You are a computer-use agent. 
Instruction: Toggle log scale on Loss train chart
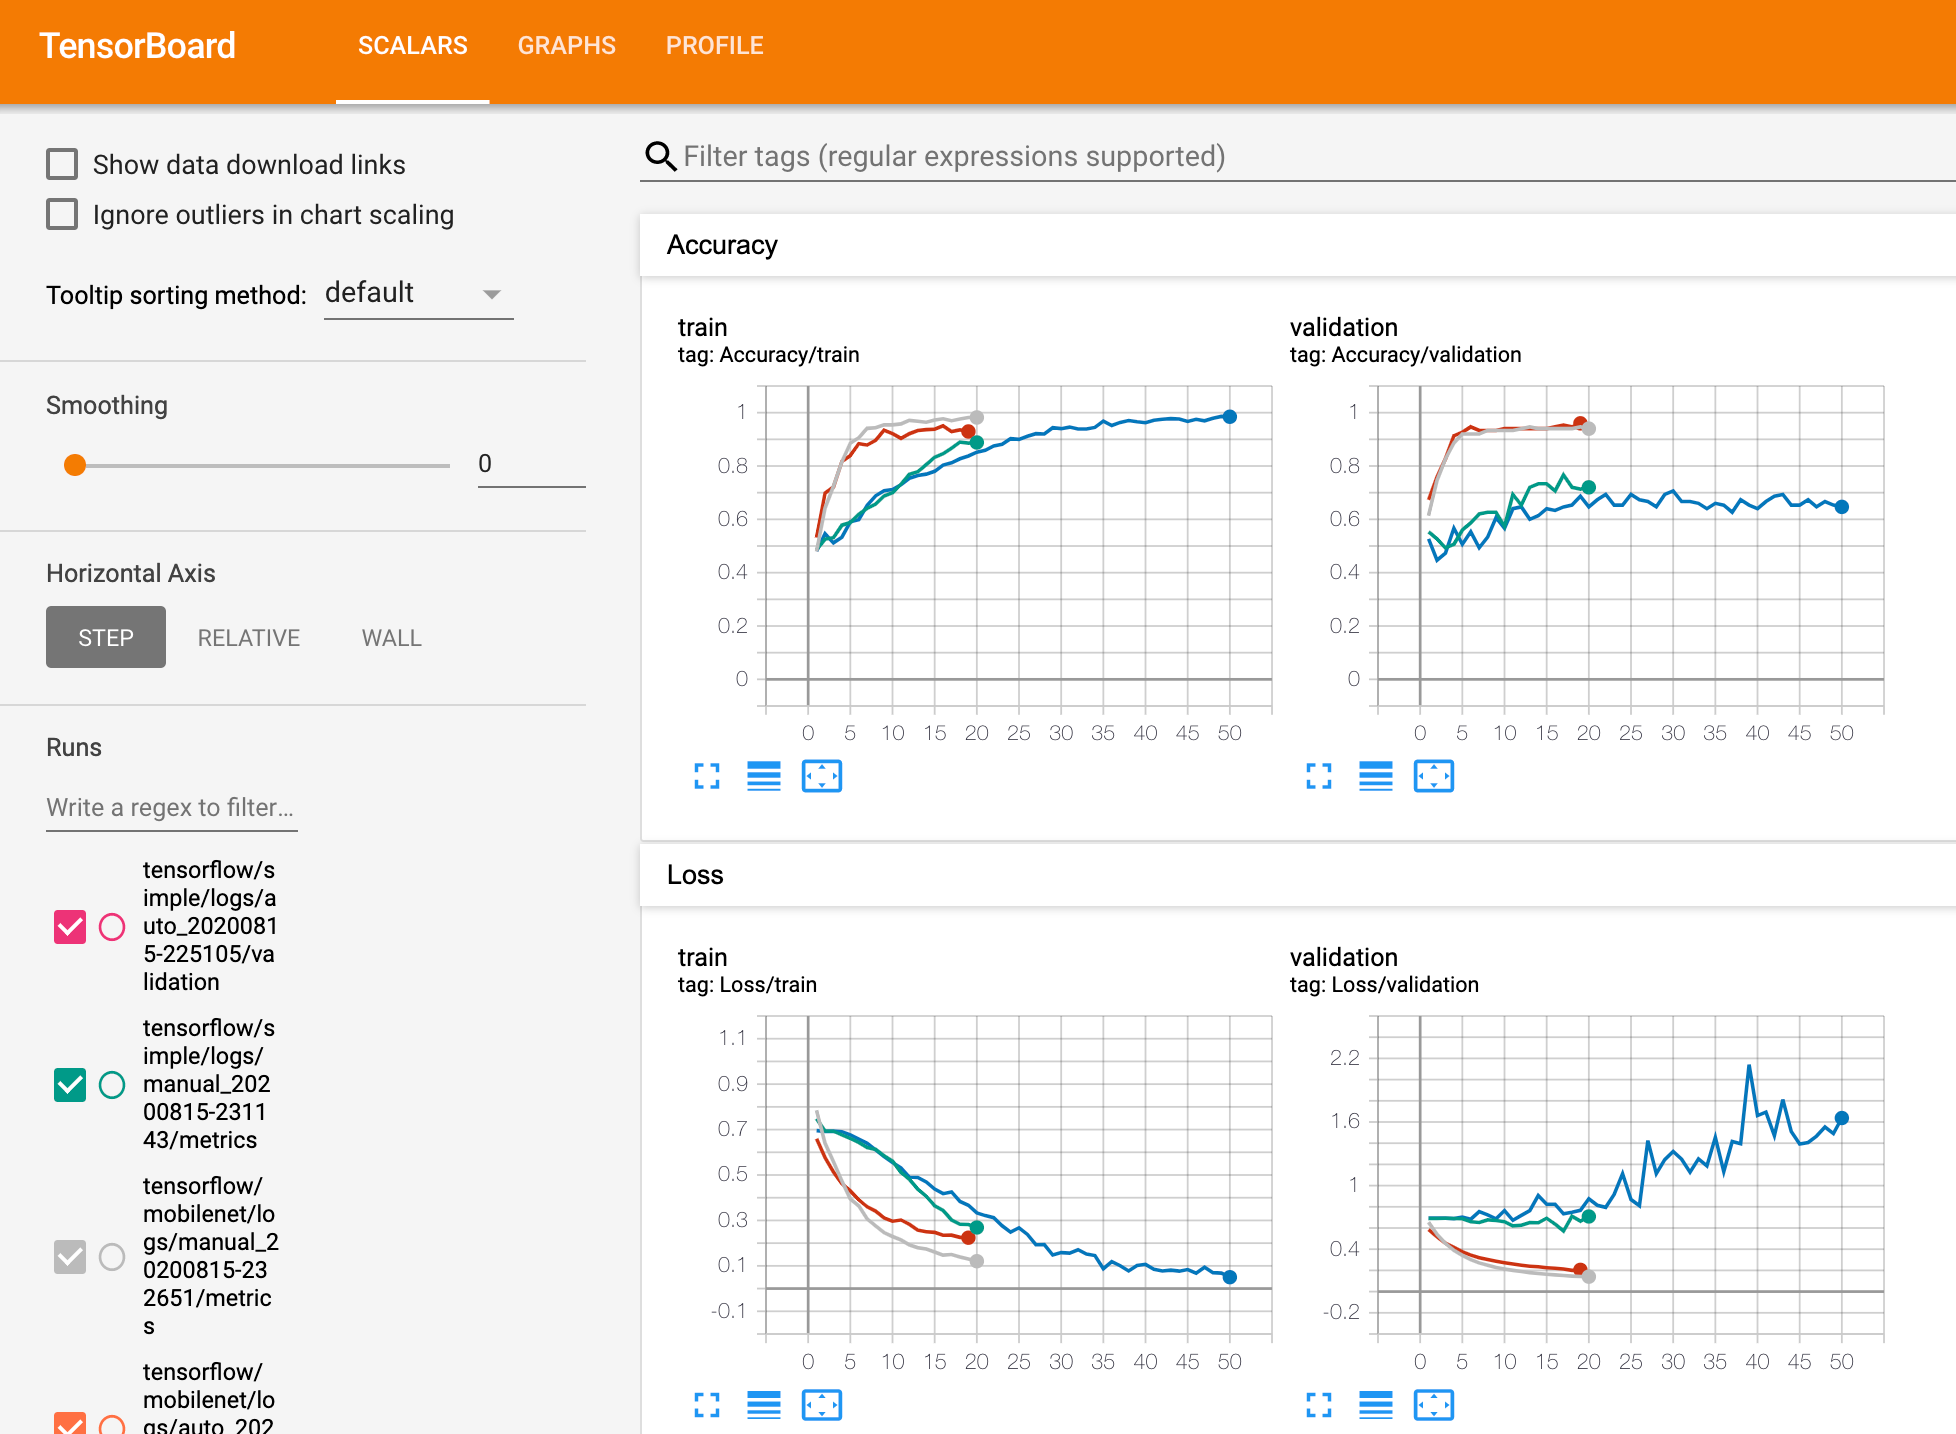[764, 1405]
